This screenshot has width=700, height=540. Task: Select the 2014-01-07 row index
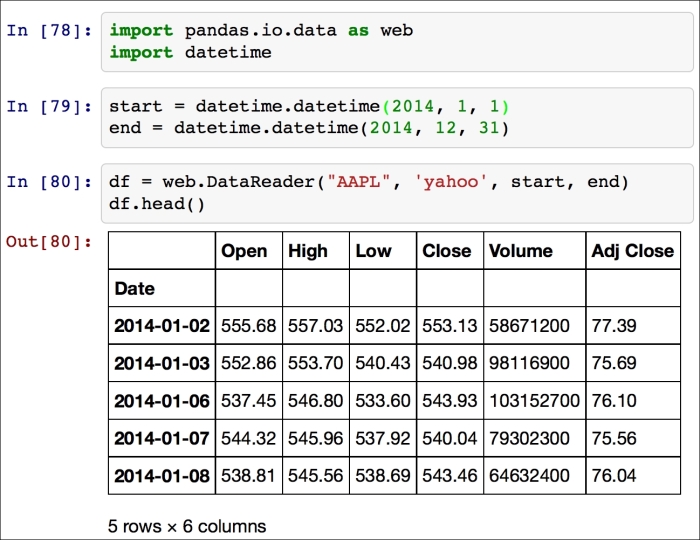(162, 438)
